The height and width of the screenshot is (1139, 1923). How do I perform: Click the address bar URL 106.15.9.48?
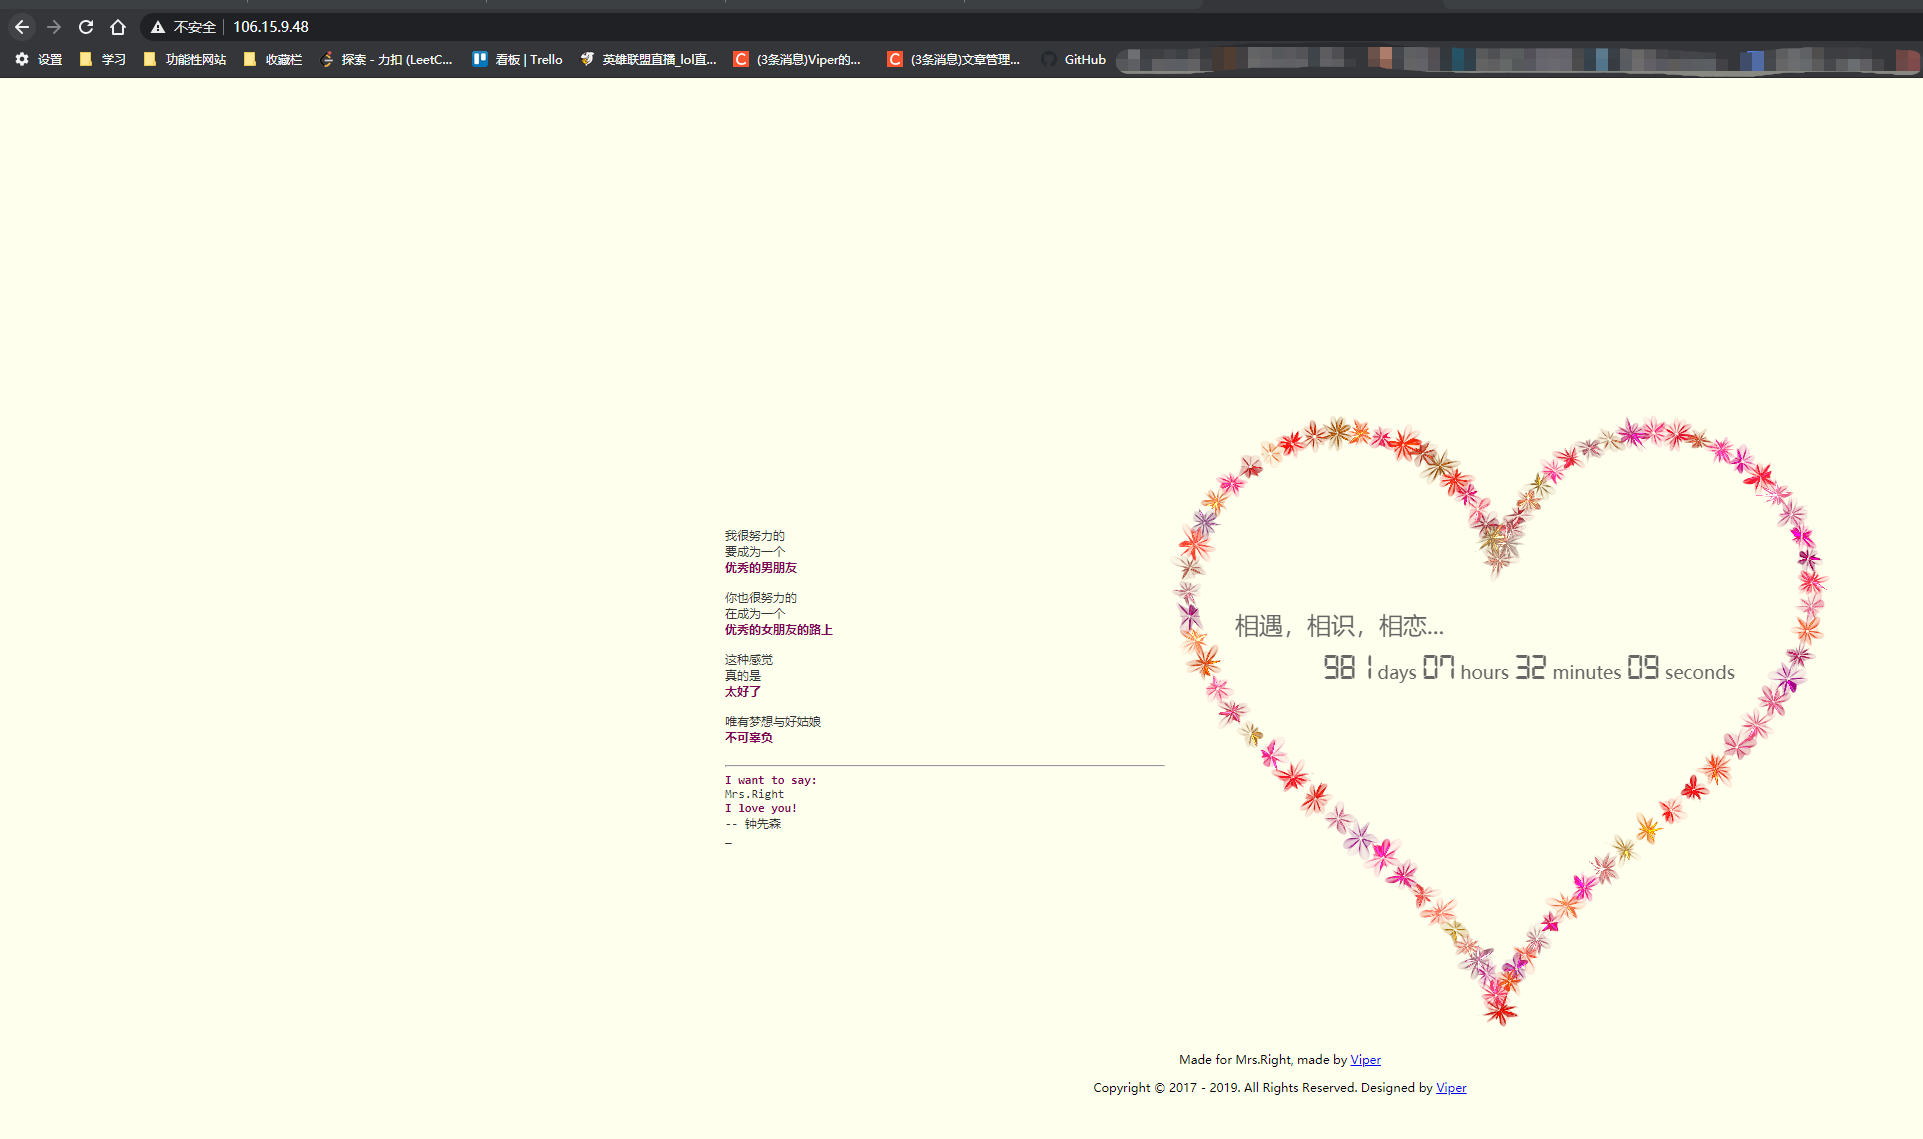tap(271, 27)
